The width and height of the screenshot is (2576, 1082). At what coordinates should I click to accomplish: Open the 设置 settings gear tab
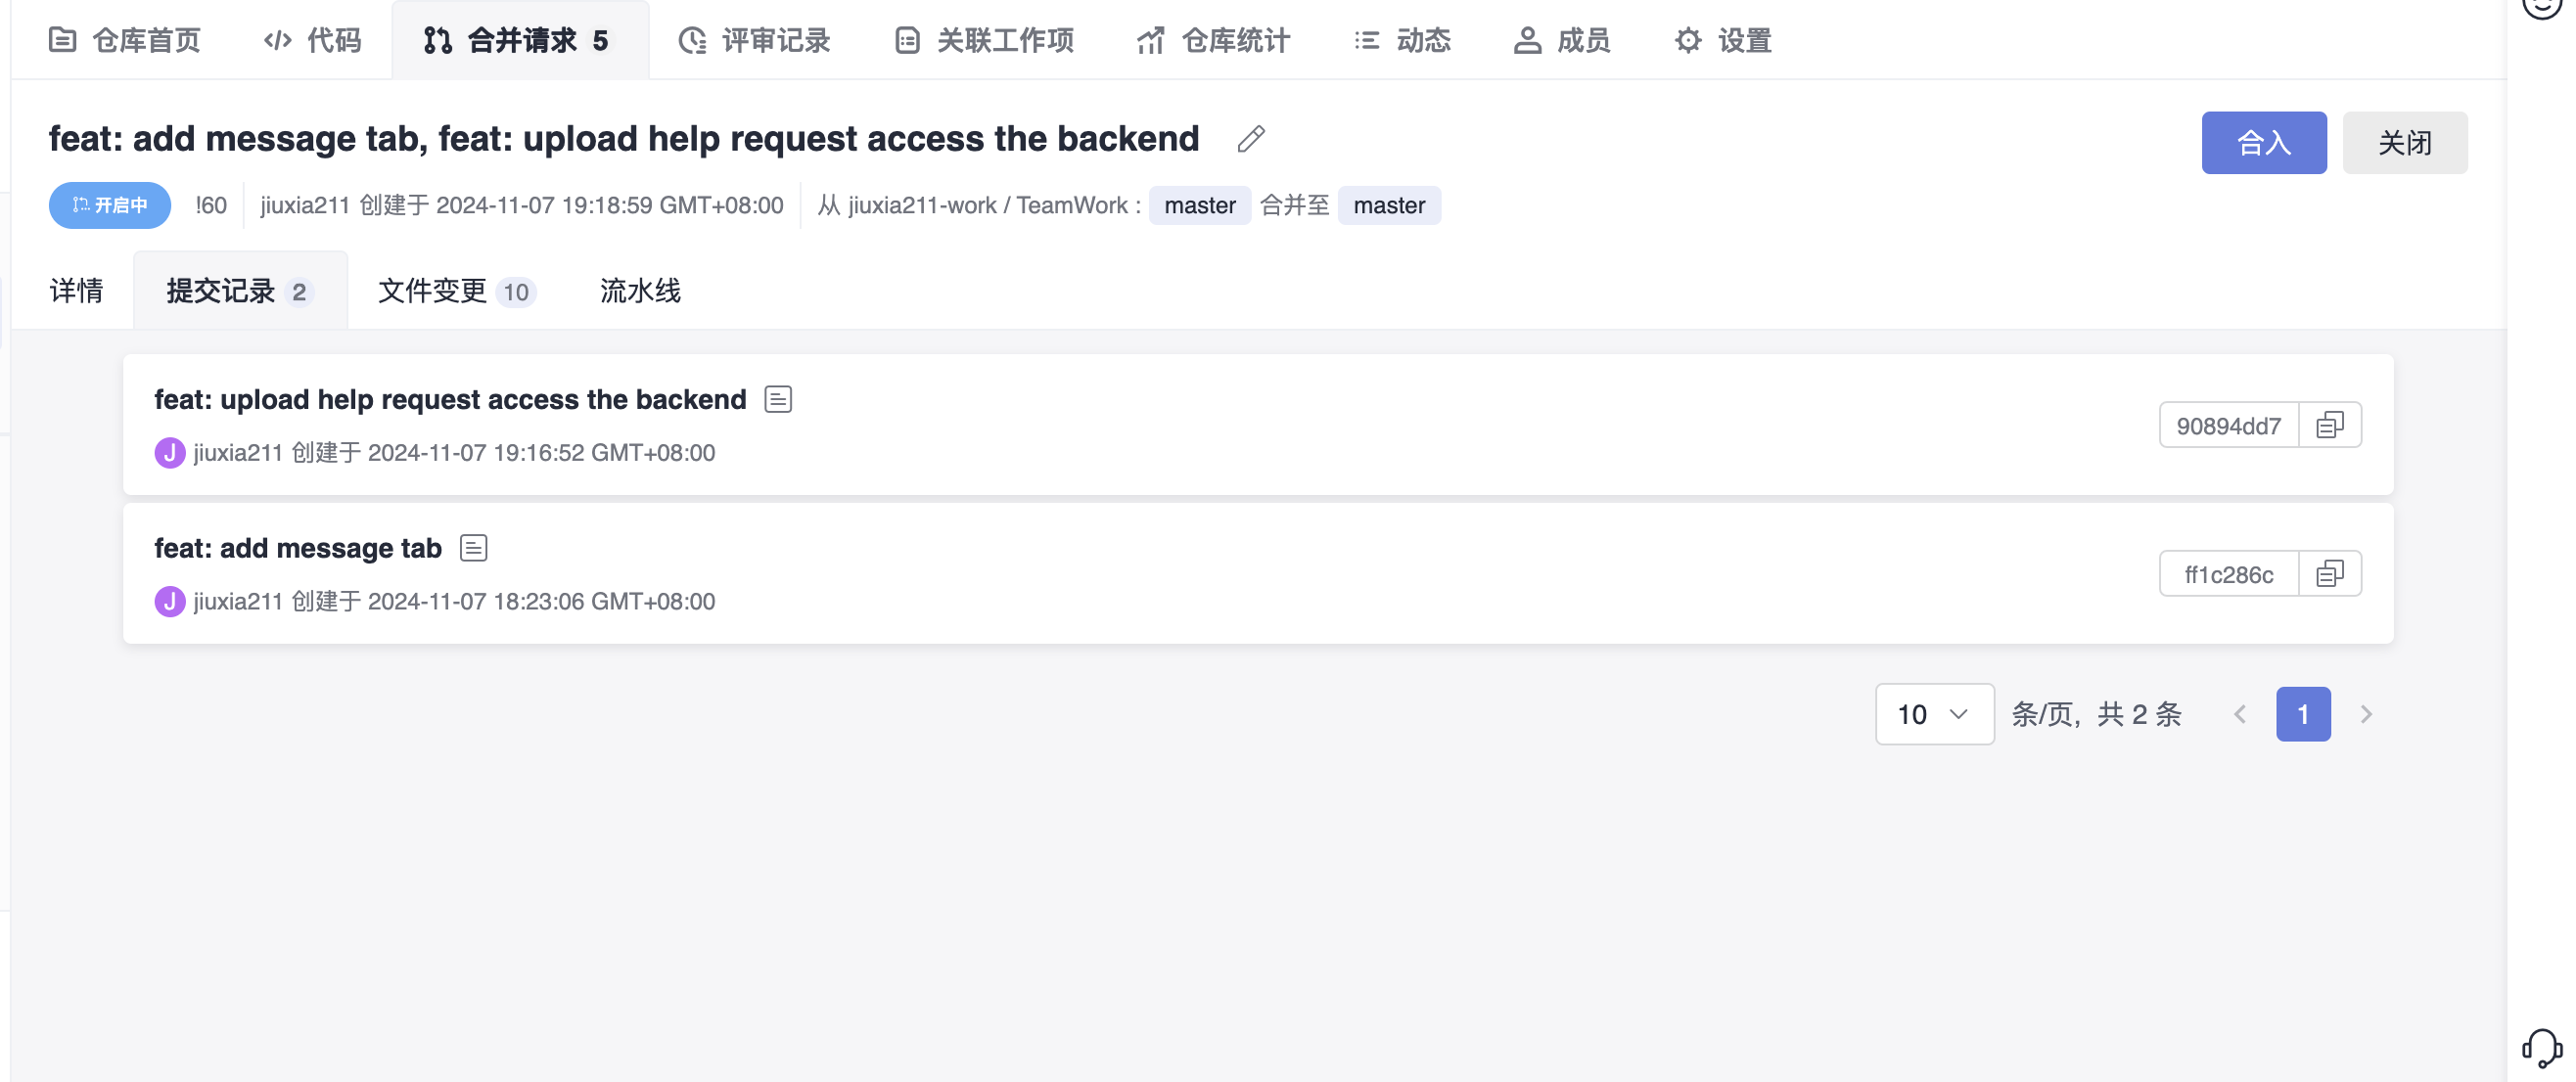1722,41
